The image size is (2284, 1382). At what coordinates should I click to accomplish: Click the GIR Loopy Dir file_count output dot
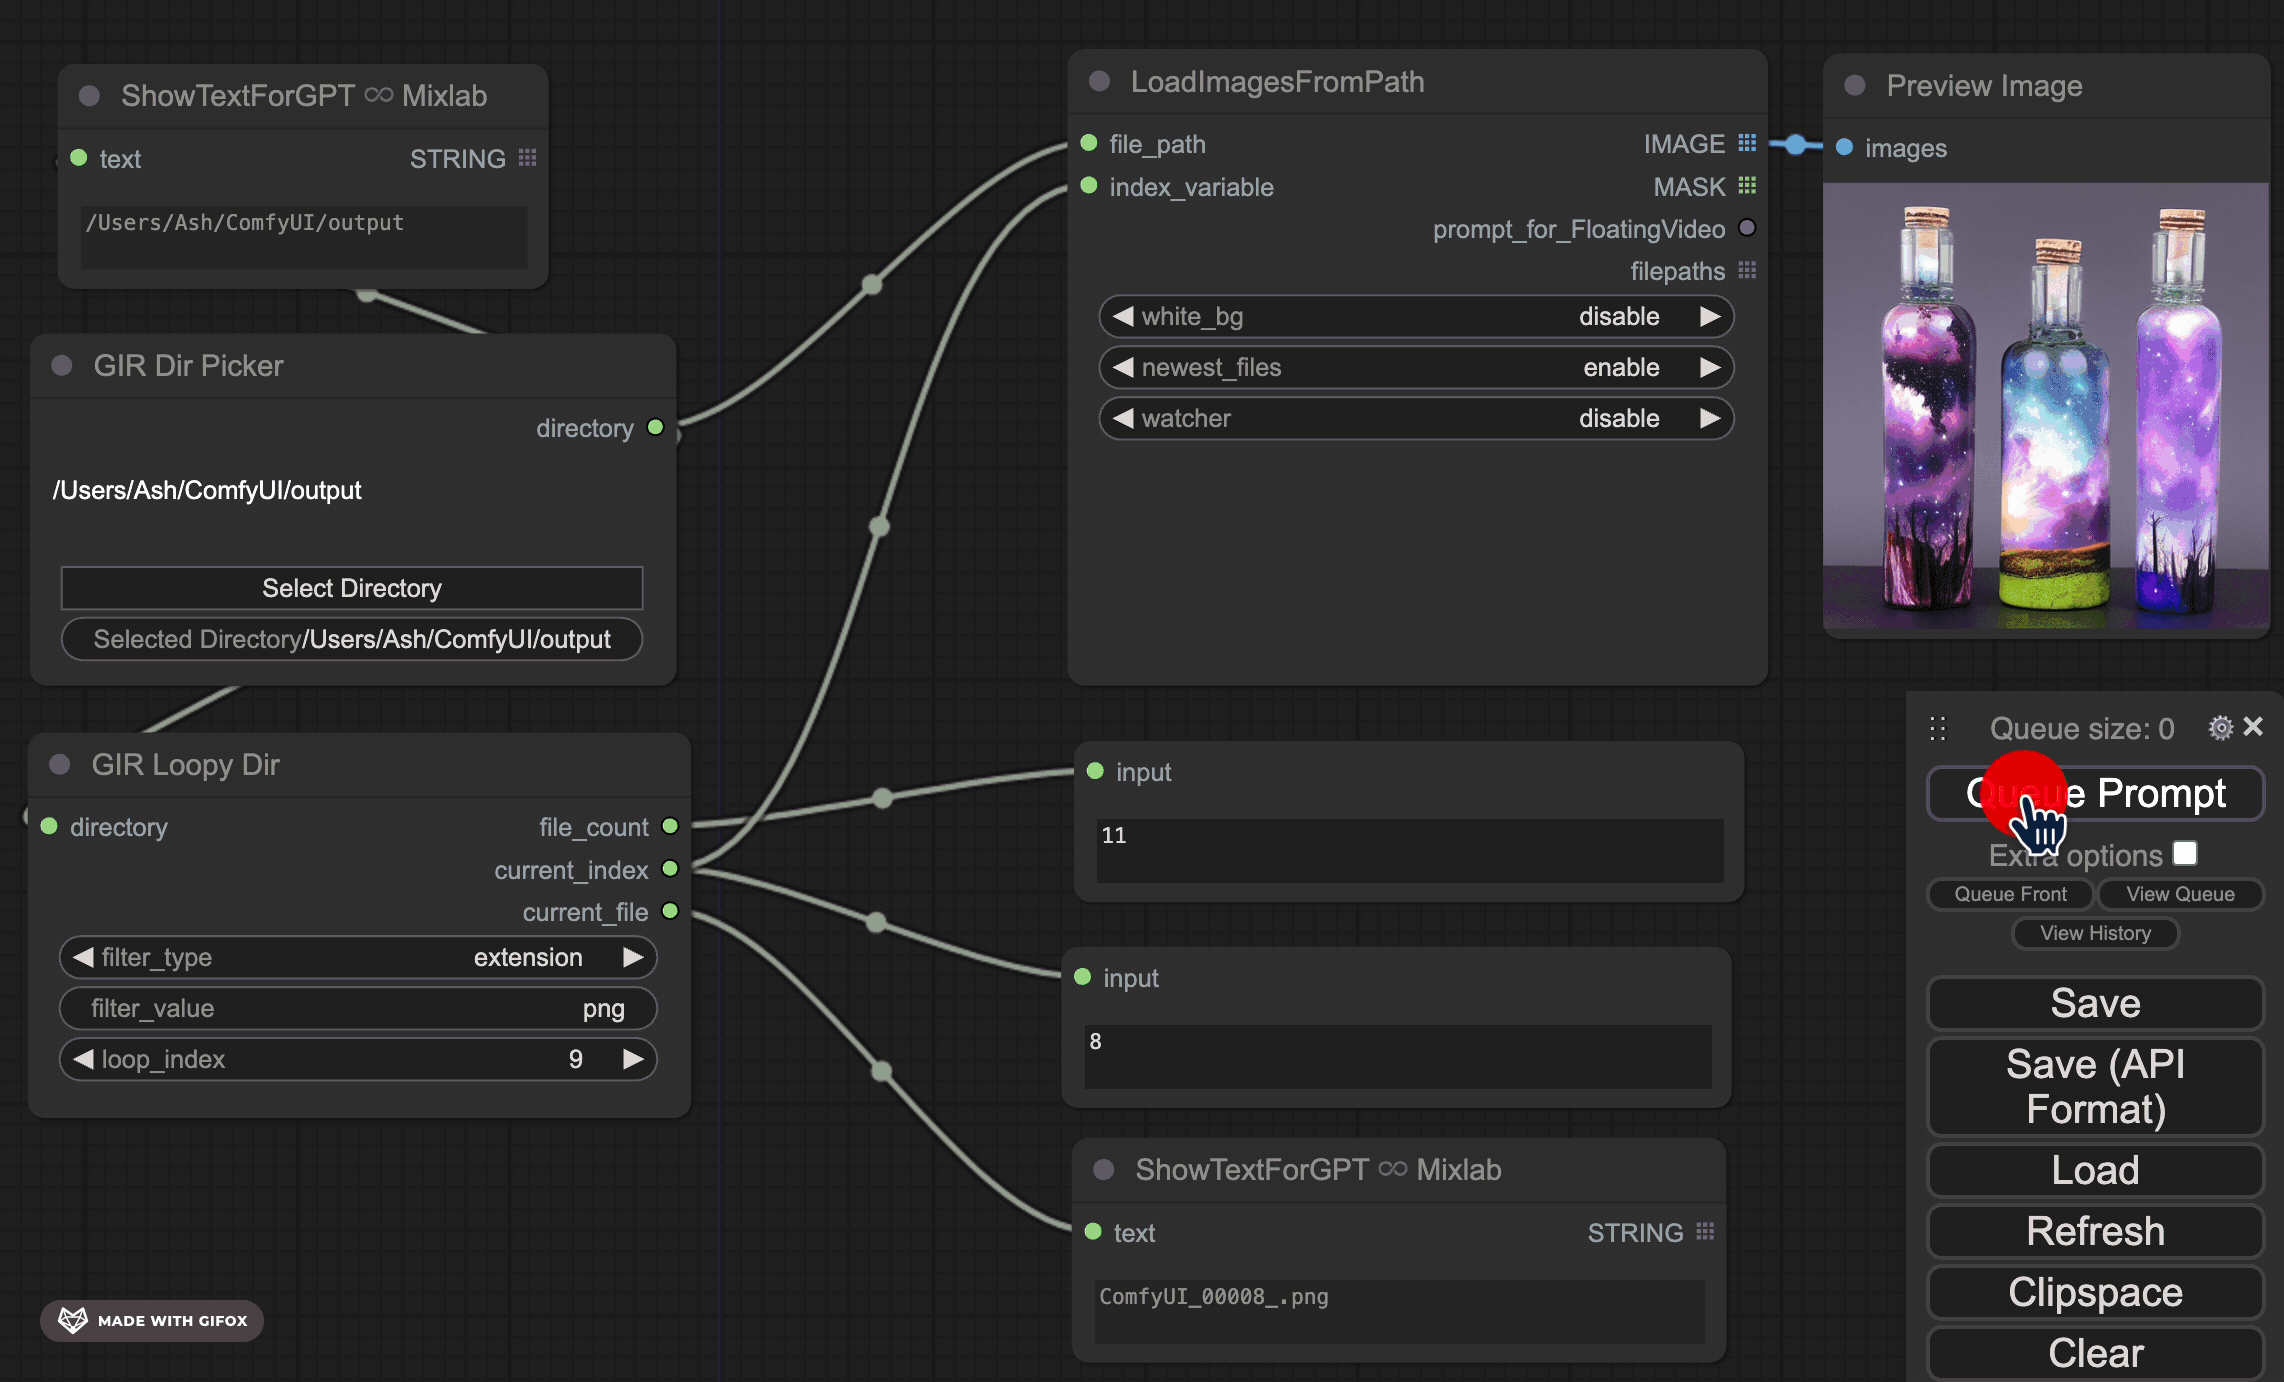(670, 826)
